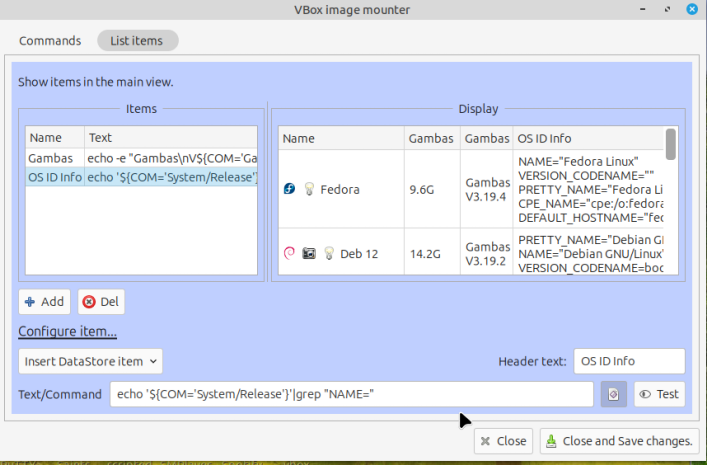Click into the Text/Command input field
This screenshot has width=707, height=465.
pyautogui.click(x=350, y=394)
